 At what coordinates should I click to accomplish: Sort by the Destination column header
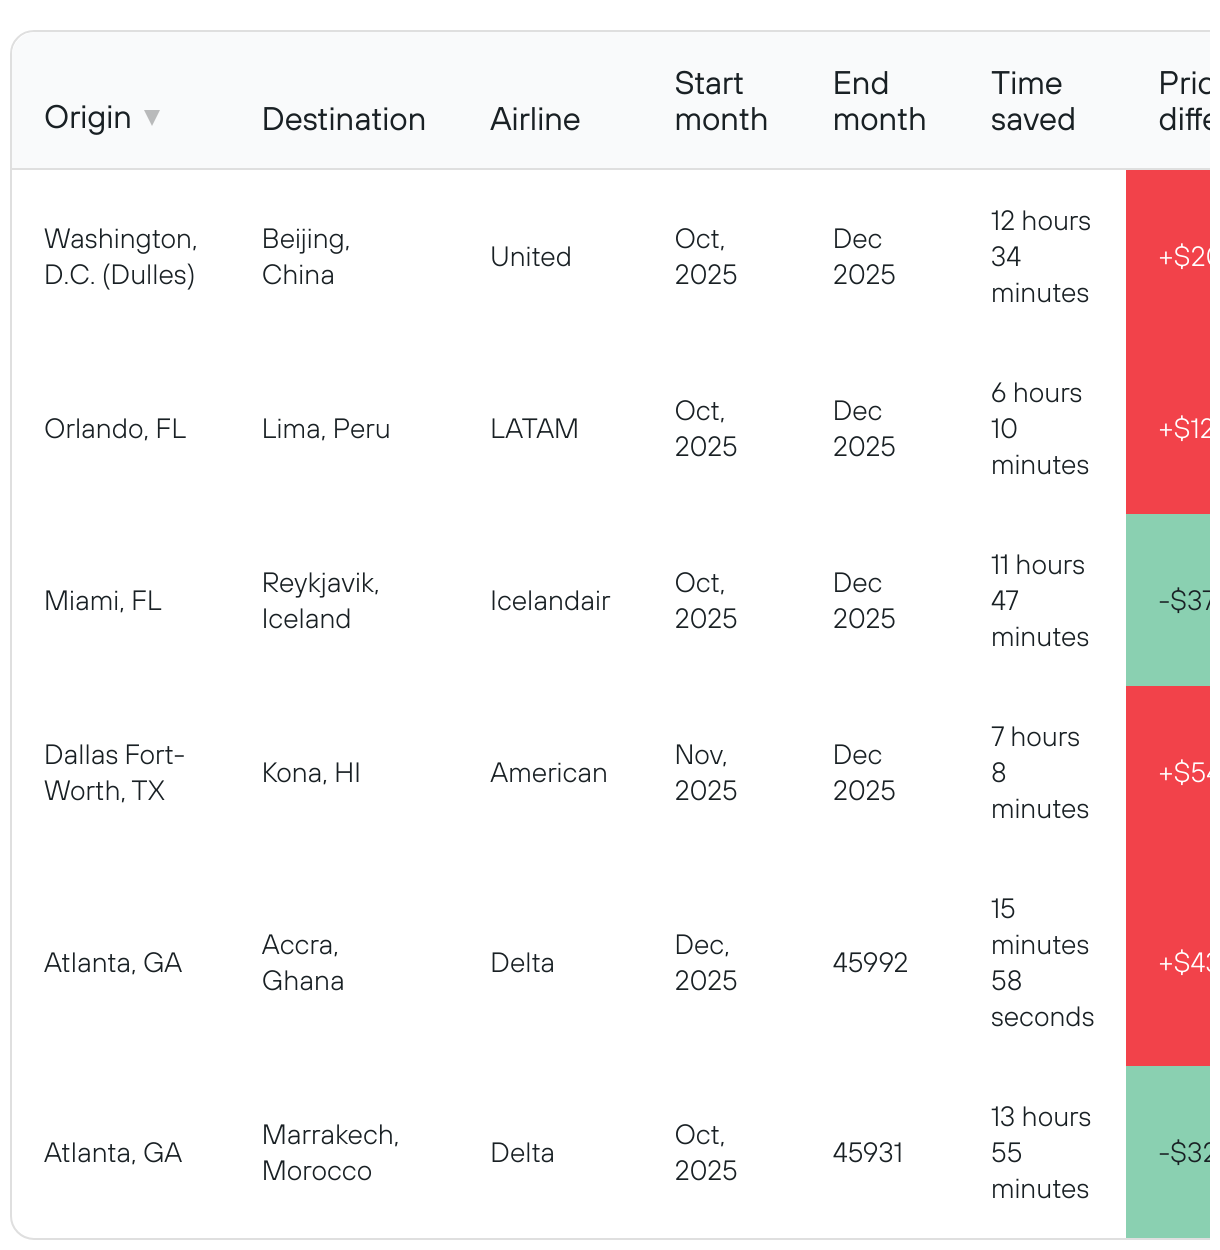(343, 119)
